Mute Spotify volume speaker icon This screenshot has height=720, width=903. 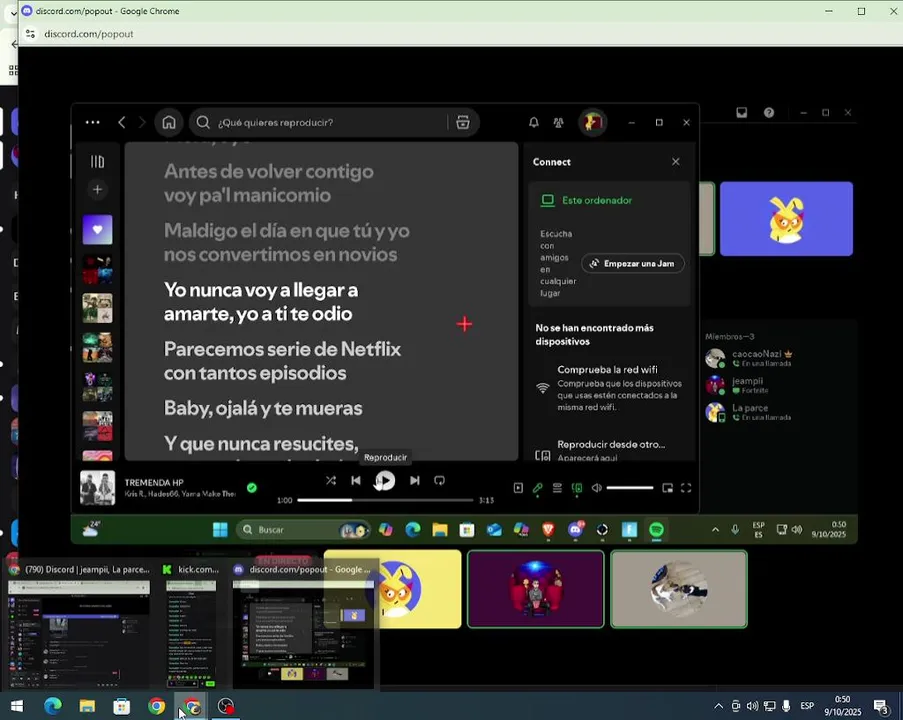597,488
